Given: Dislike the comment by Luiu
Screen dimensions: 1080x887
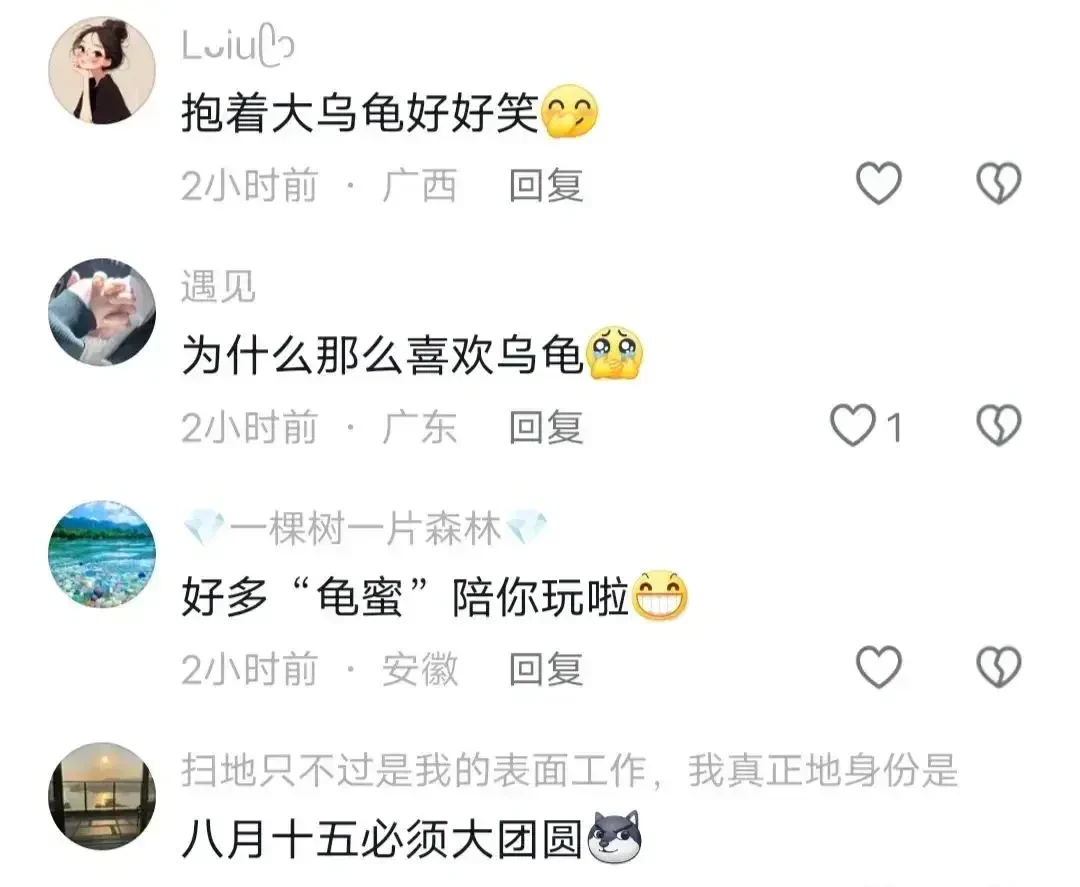Looking at the screenshot, I should tap(999, 183).
